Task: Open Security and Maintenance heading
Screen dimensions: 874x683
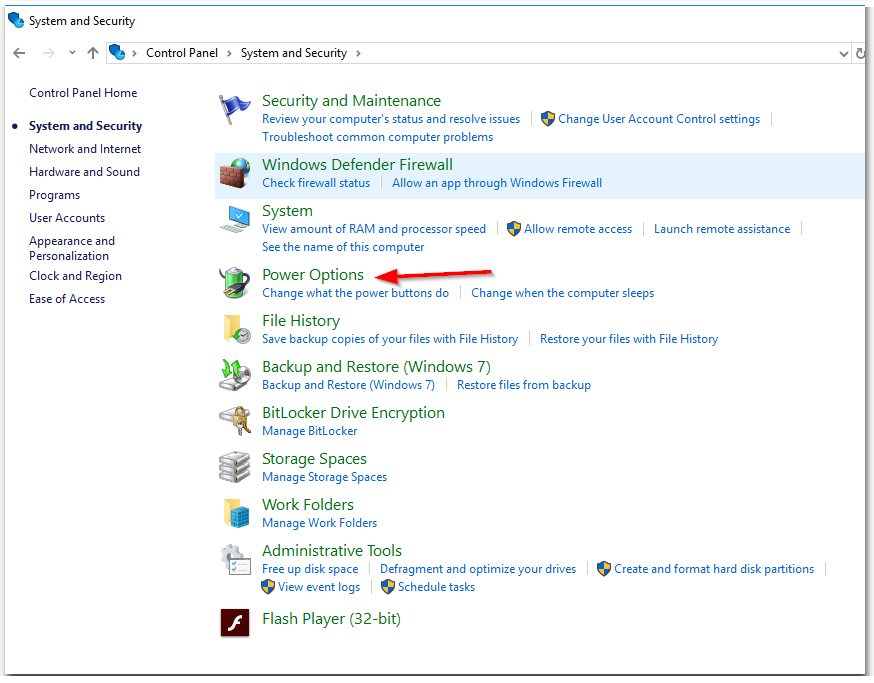Action: 351,101
